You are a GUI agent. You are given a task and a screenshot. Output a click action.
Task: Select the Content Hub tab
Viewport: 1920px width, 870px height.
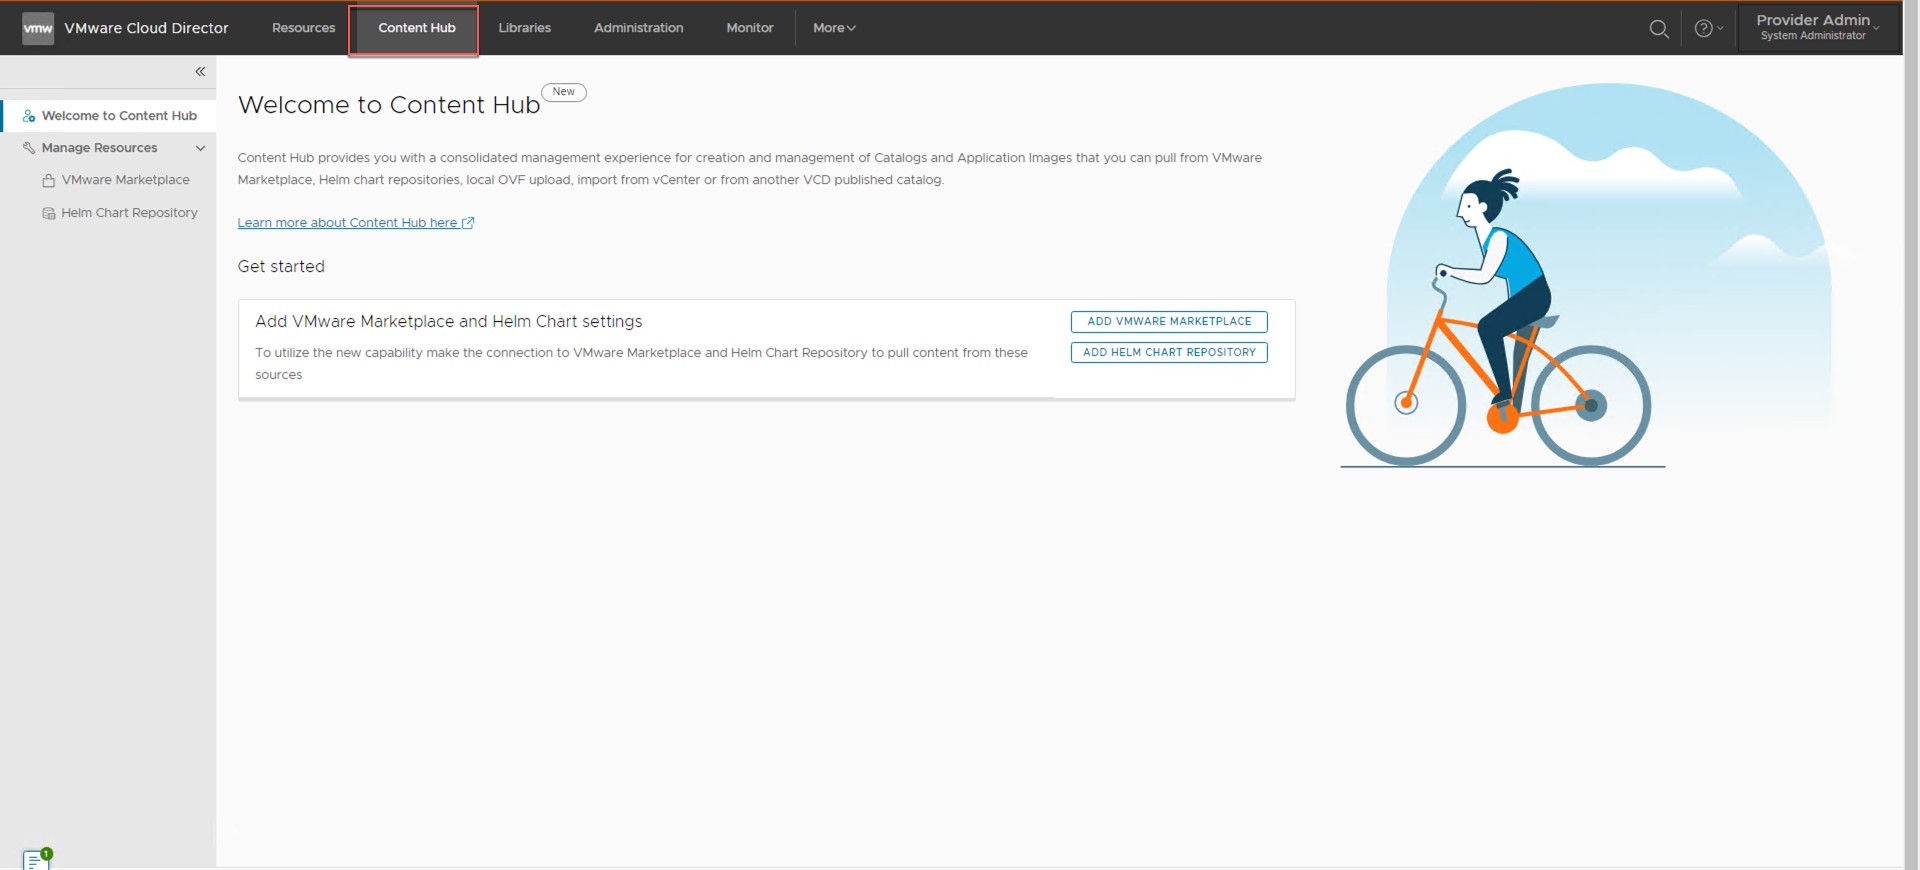point(417,28)
